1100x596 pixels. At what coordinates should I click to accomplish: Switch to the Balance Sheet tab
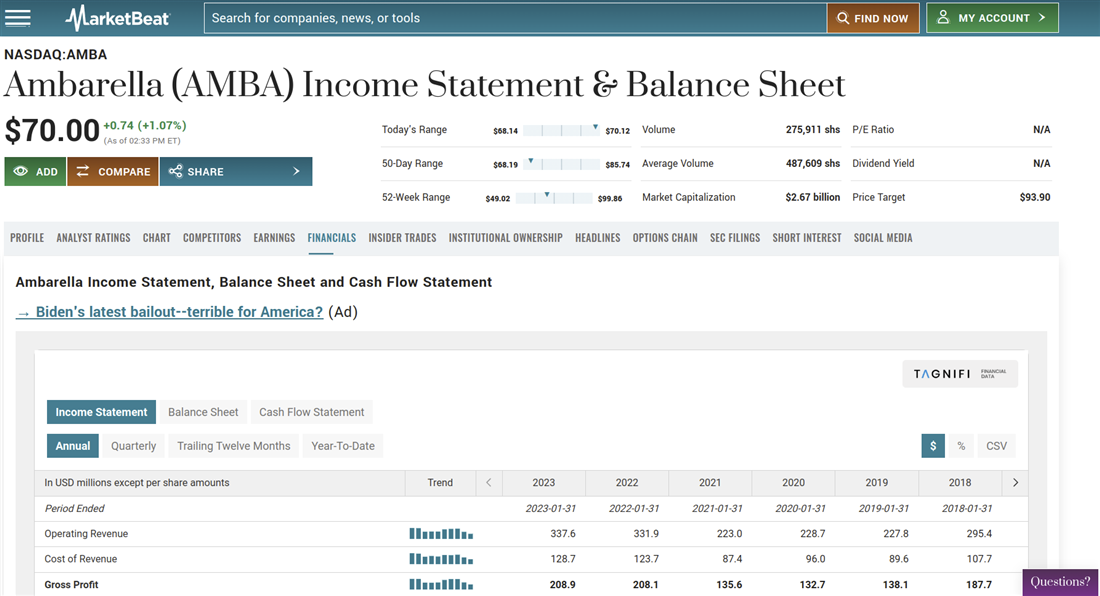click(203, 412)
